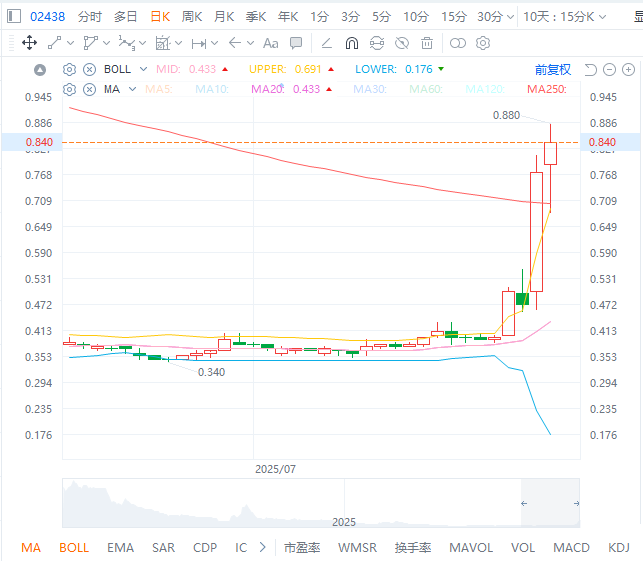Toggle the IC indicator
The image size is (643, 561).
click(241, 547)
